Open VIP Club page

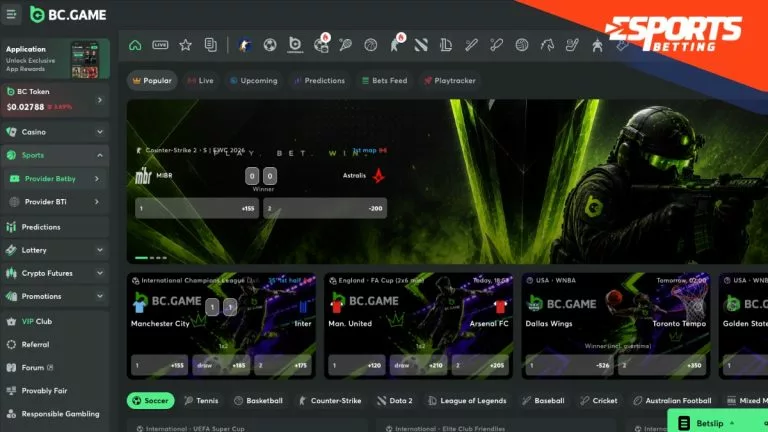(x=55, y=321)
